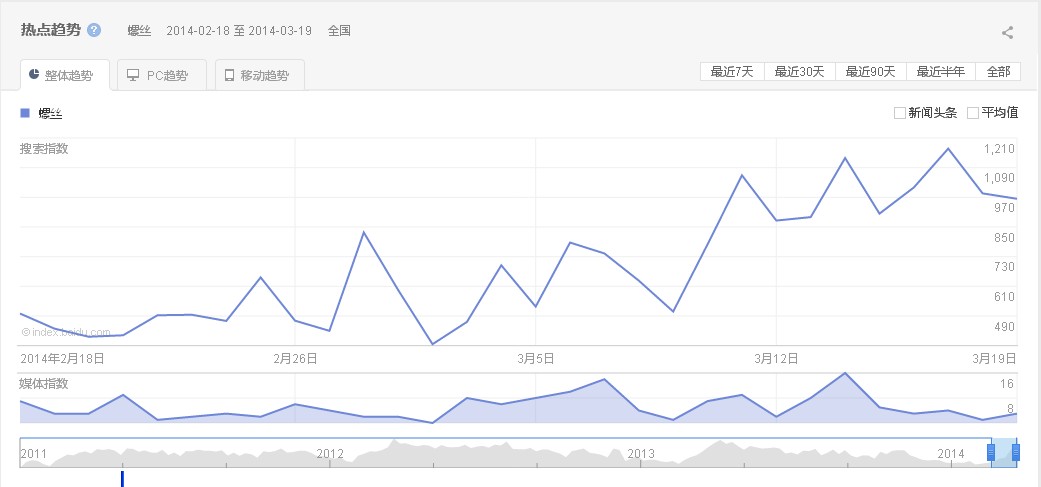Select 全部 time range
The height and width of the screenshot is (487, 1041).
pos(998,72)
